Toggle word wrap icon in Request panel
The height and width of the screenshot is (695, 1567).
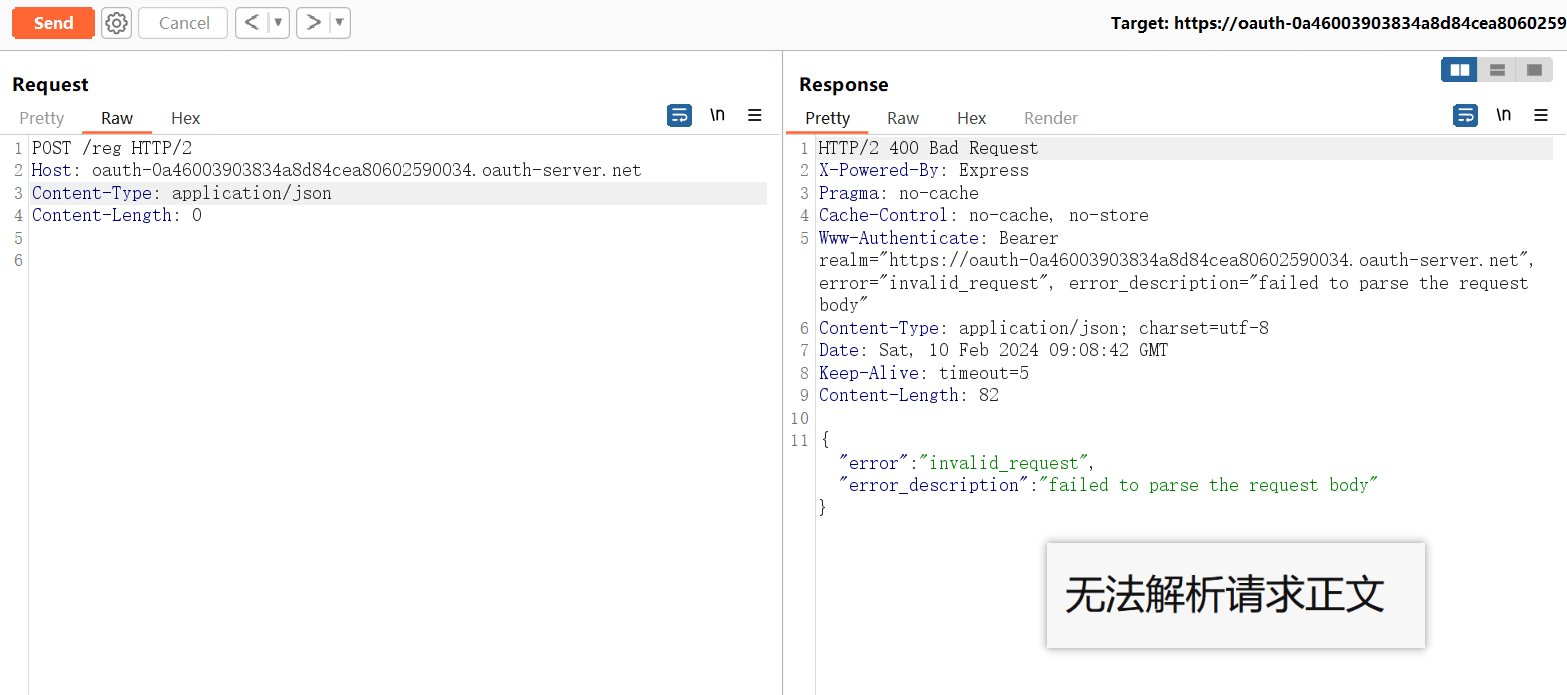pos(679,116)
